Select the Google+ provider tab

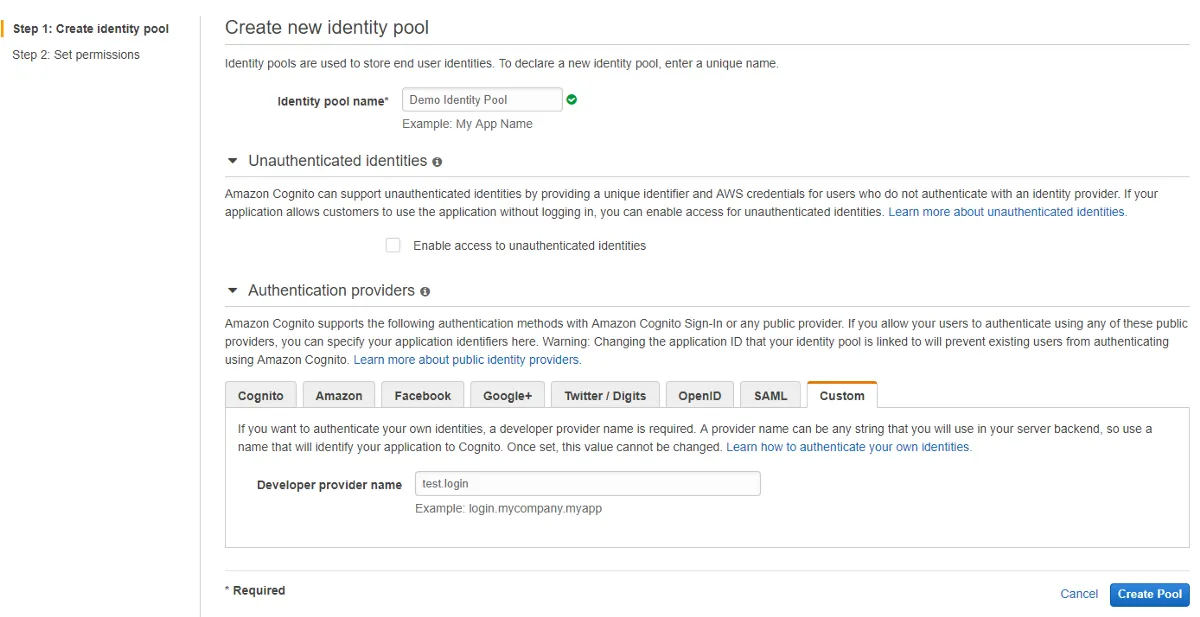507,395
